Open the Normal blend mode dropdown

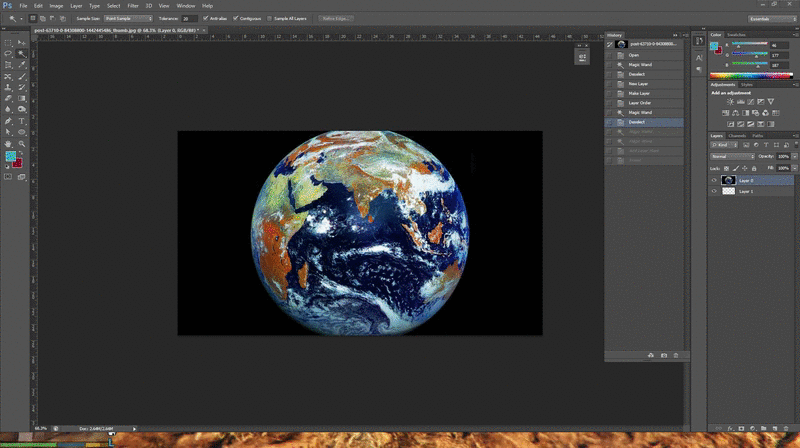pyautogui.click(x=732, y=157)
